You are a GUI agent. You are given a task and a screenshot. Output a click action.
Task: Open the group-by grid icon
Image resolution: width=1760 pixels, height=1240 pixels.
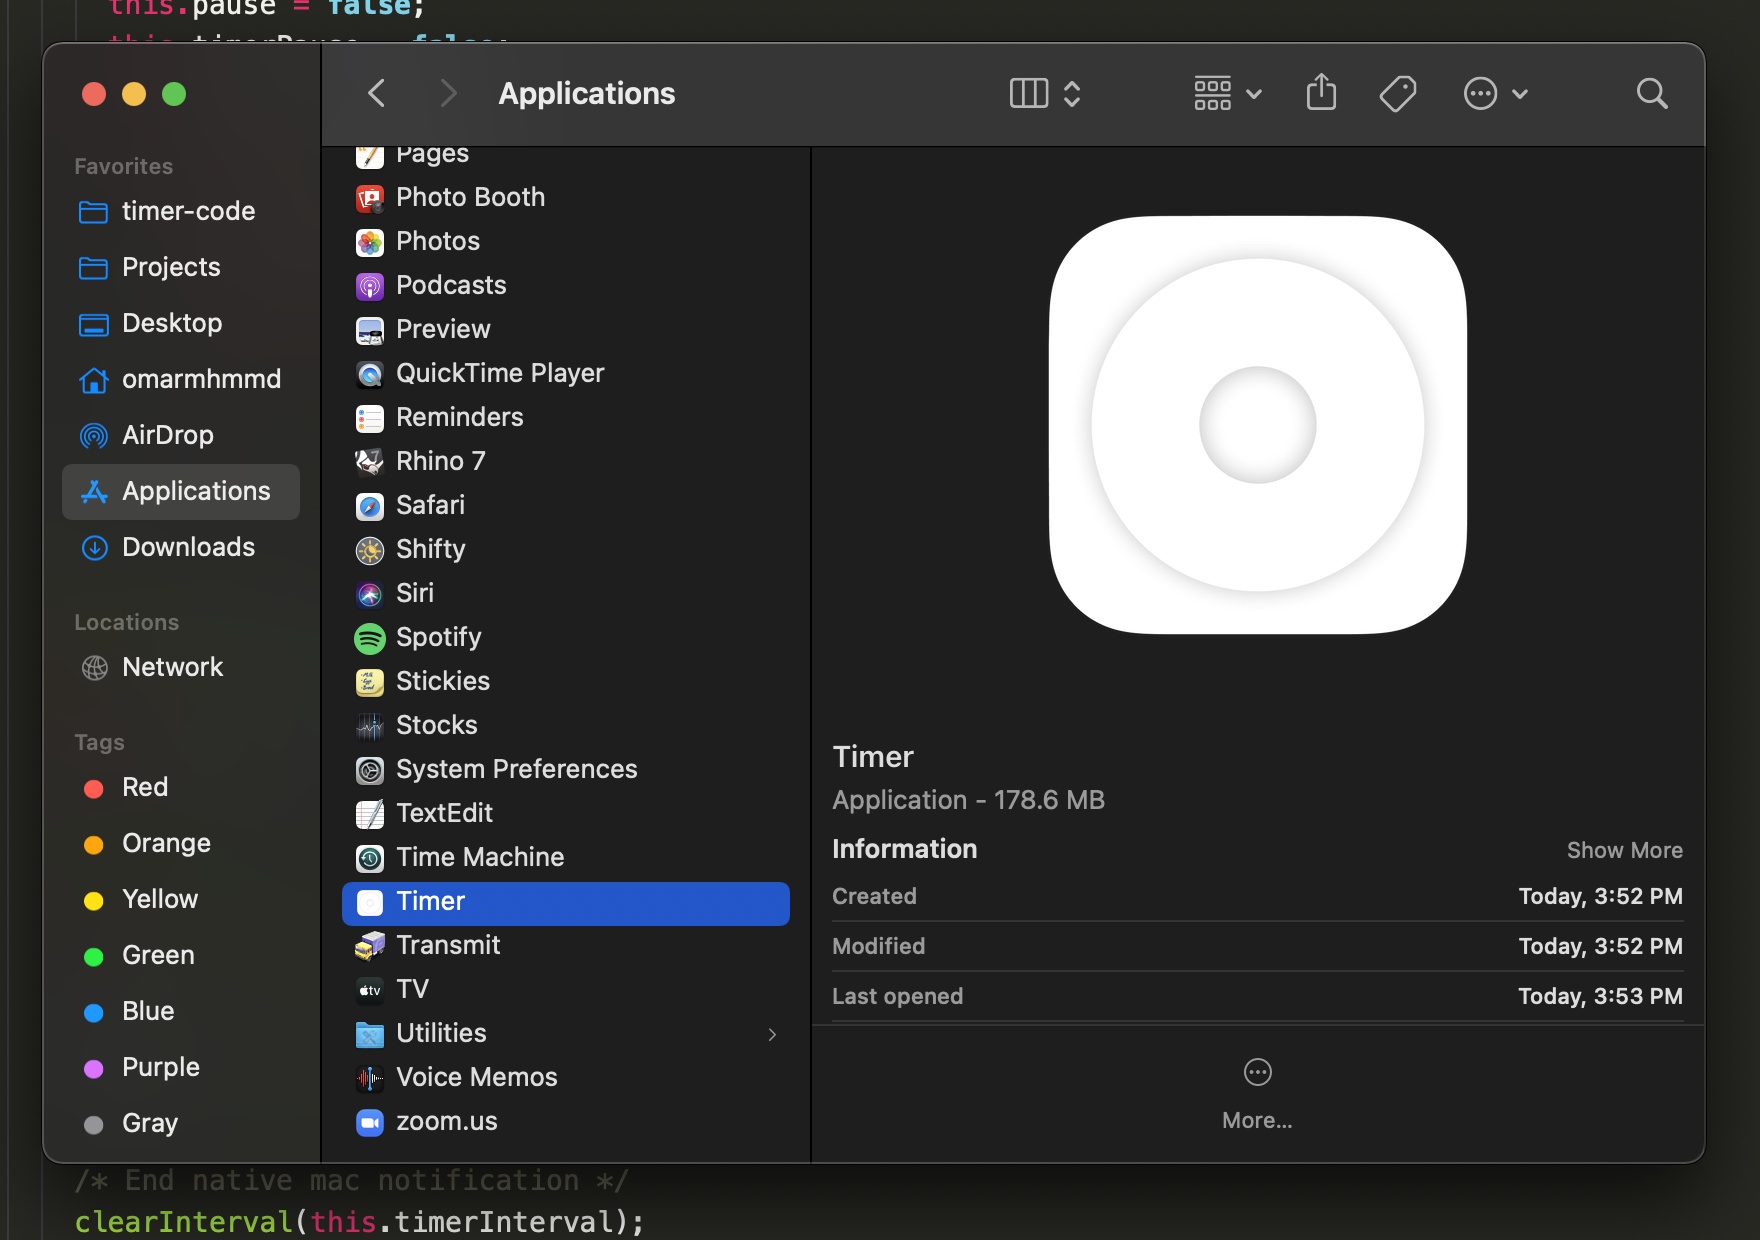[1212, 94]
